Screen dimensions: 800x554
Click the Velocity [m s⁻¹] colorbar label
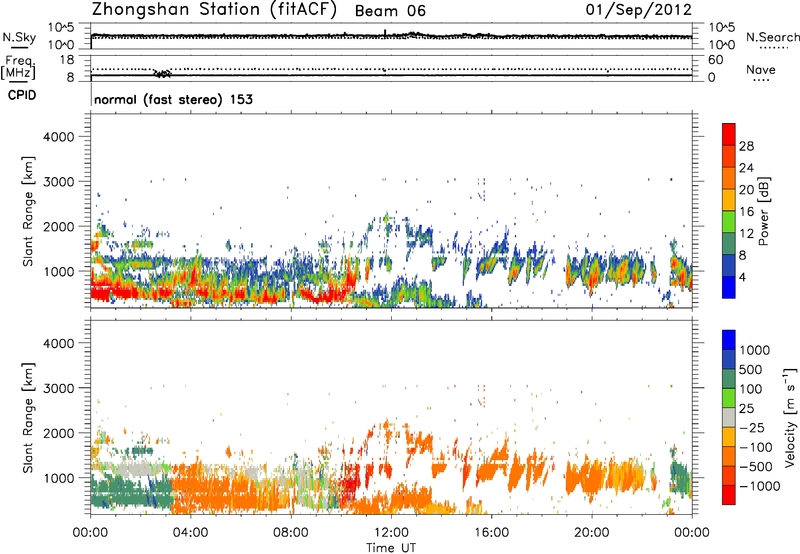click(x=790, y=417)
